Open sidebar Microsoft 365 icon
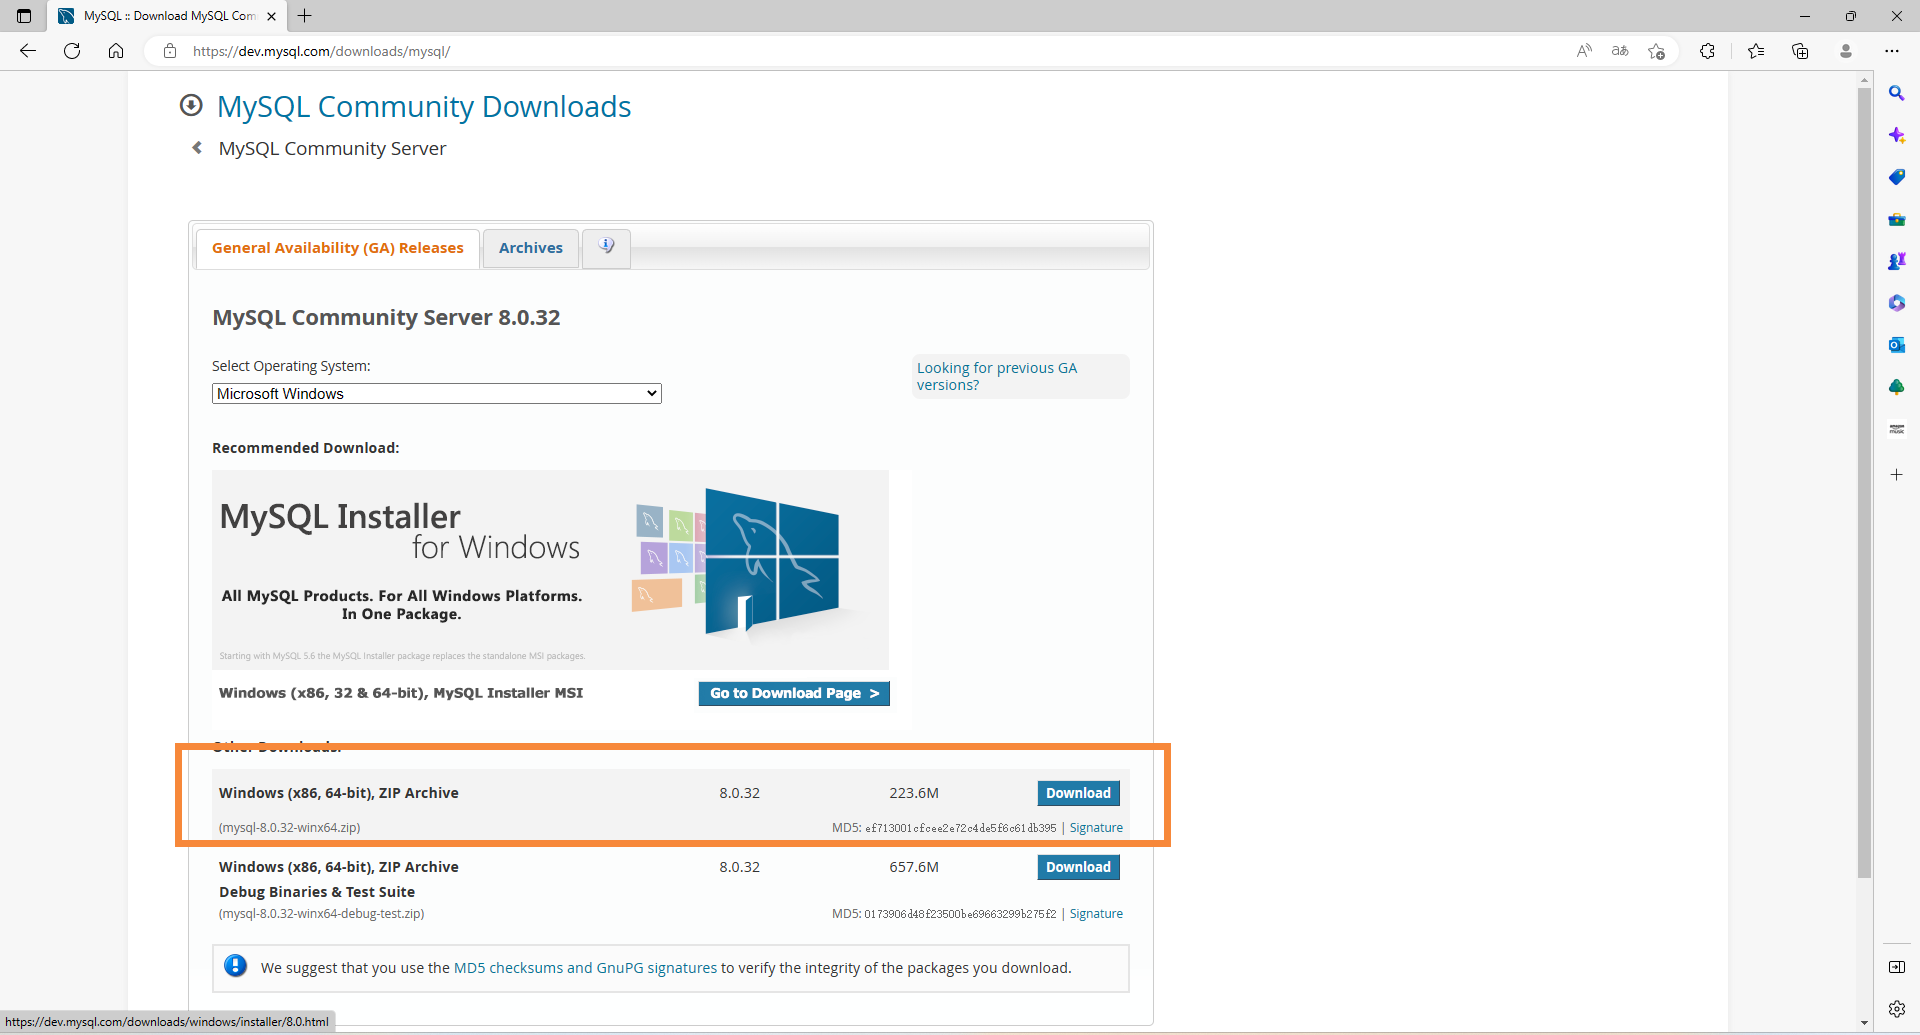This screenshot has height=1035, width=1920. click(x=1896, y=303)
